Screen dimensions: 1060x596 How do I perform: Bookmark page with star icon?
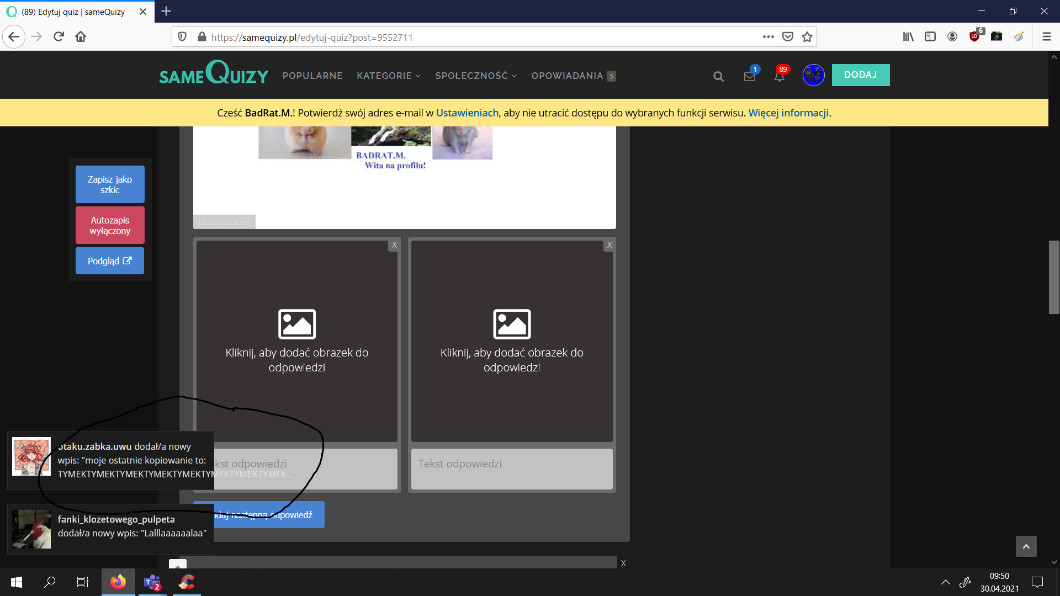[x=807, y=36]
